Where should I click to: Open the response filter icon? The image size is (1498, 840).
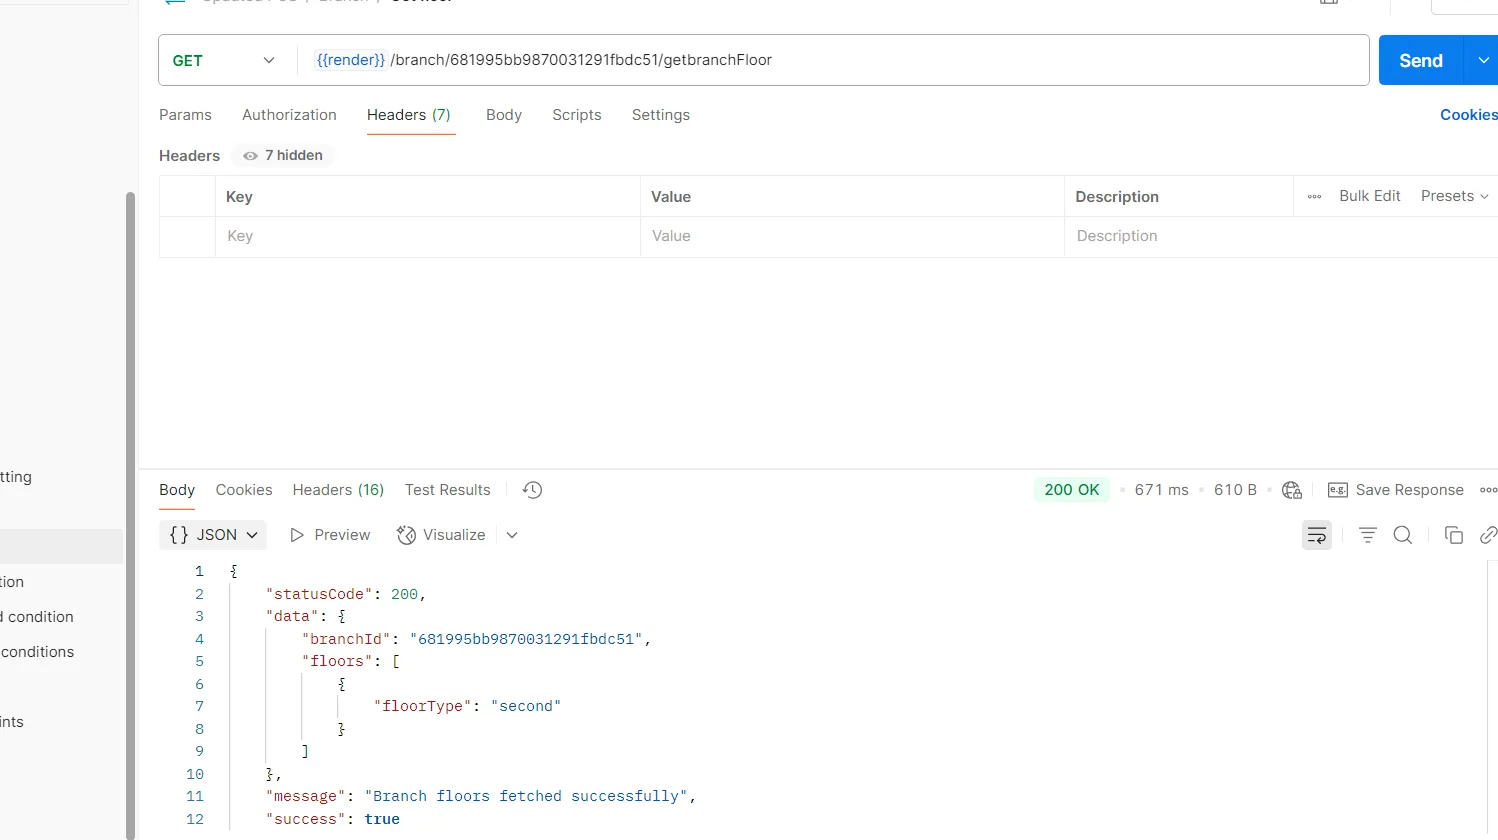[1367, 536]
